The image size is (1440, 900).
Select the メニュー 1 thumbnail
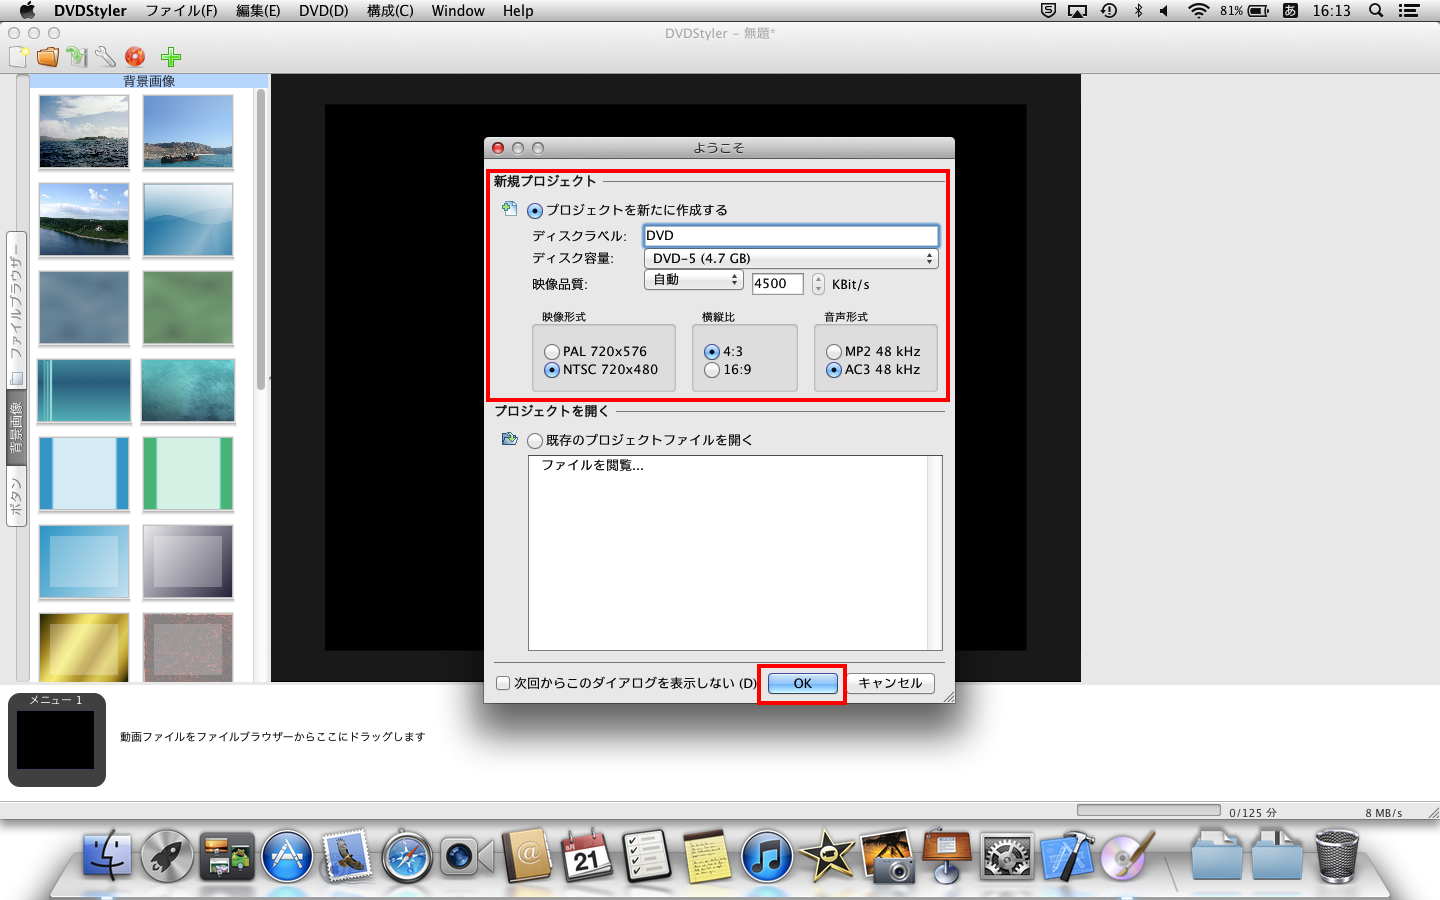[57, 740]
